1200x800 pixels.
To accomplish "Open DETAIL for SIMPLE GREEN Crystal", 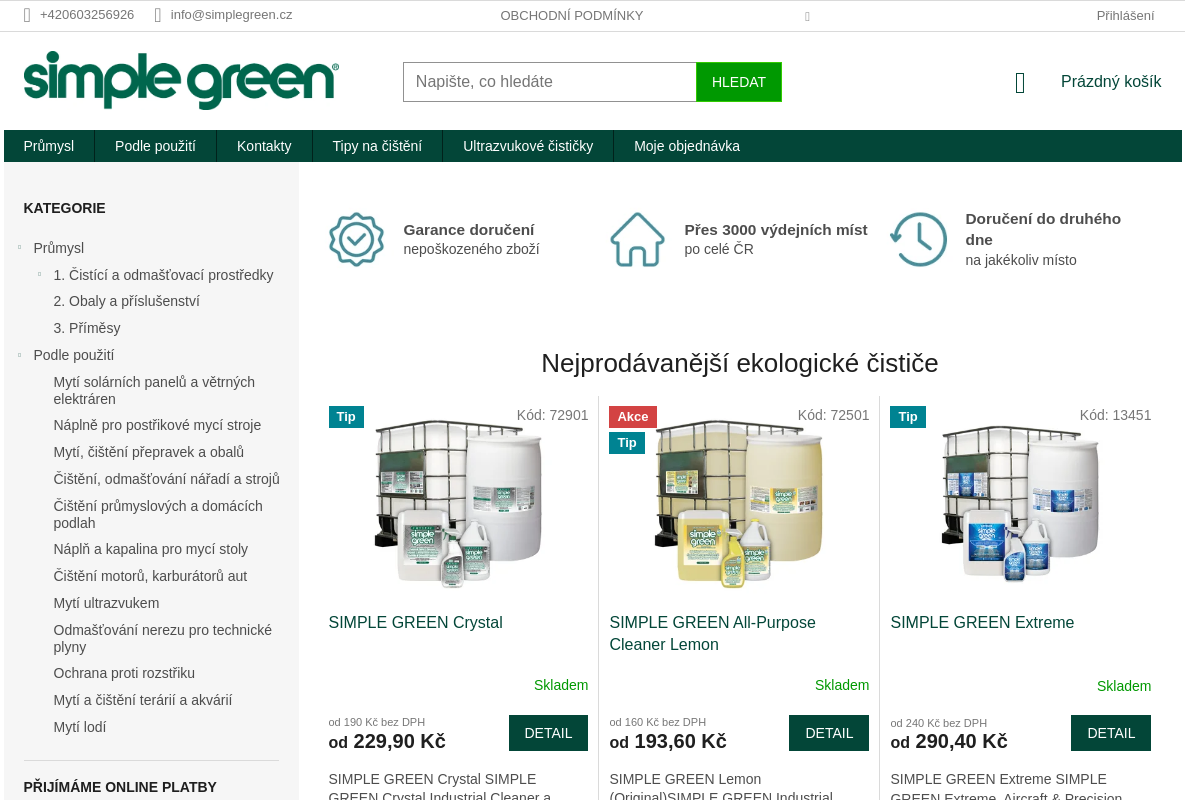I will [548, 733].
